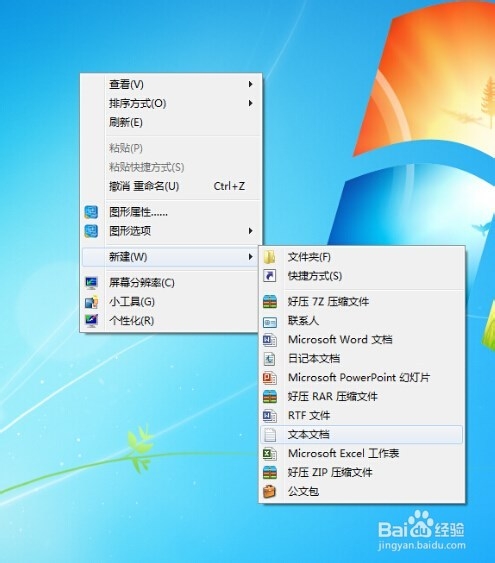This screenshot has width=495, height=563.
Task: Click the 小工具 gadgets icon
Action: coord(91,302)
